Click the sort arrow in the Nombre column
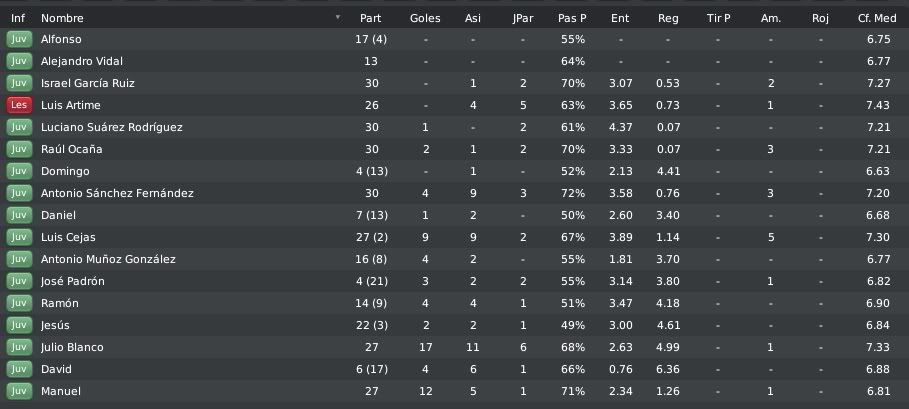909x409 pixels. tap(338, 17)
